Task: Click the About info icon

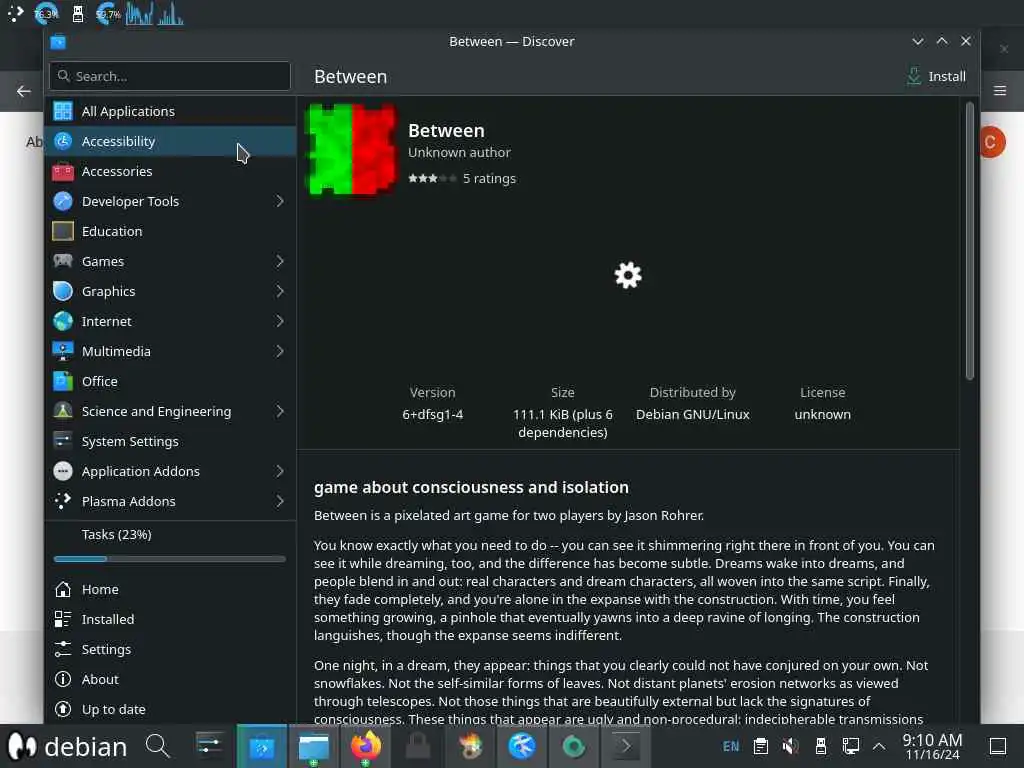Action: [63, 679]
